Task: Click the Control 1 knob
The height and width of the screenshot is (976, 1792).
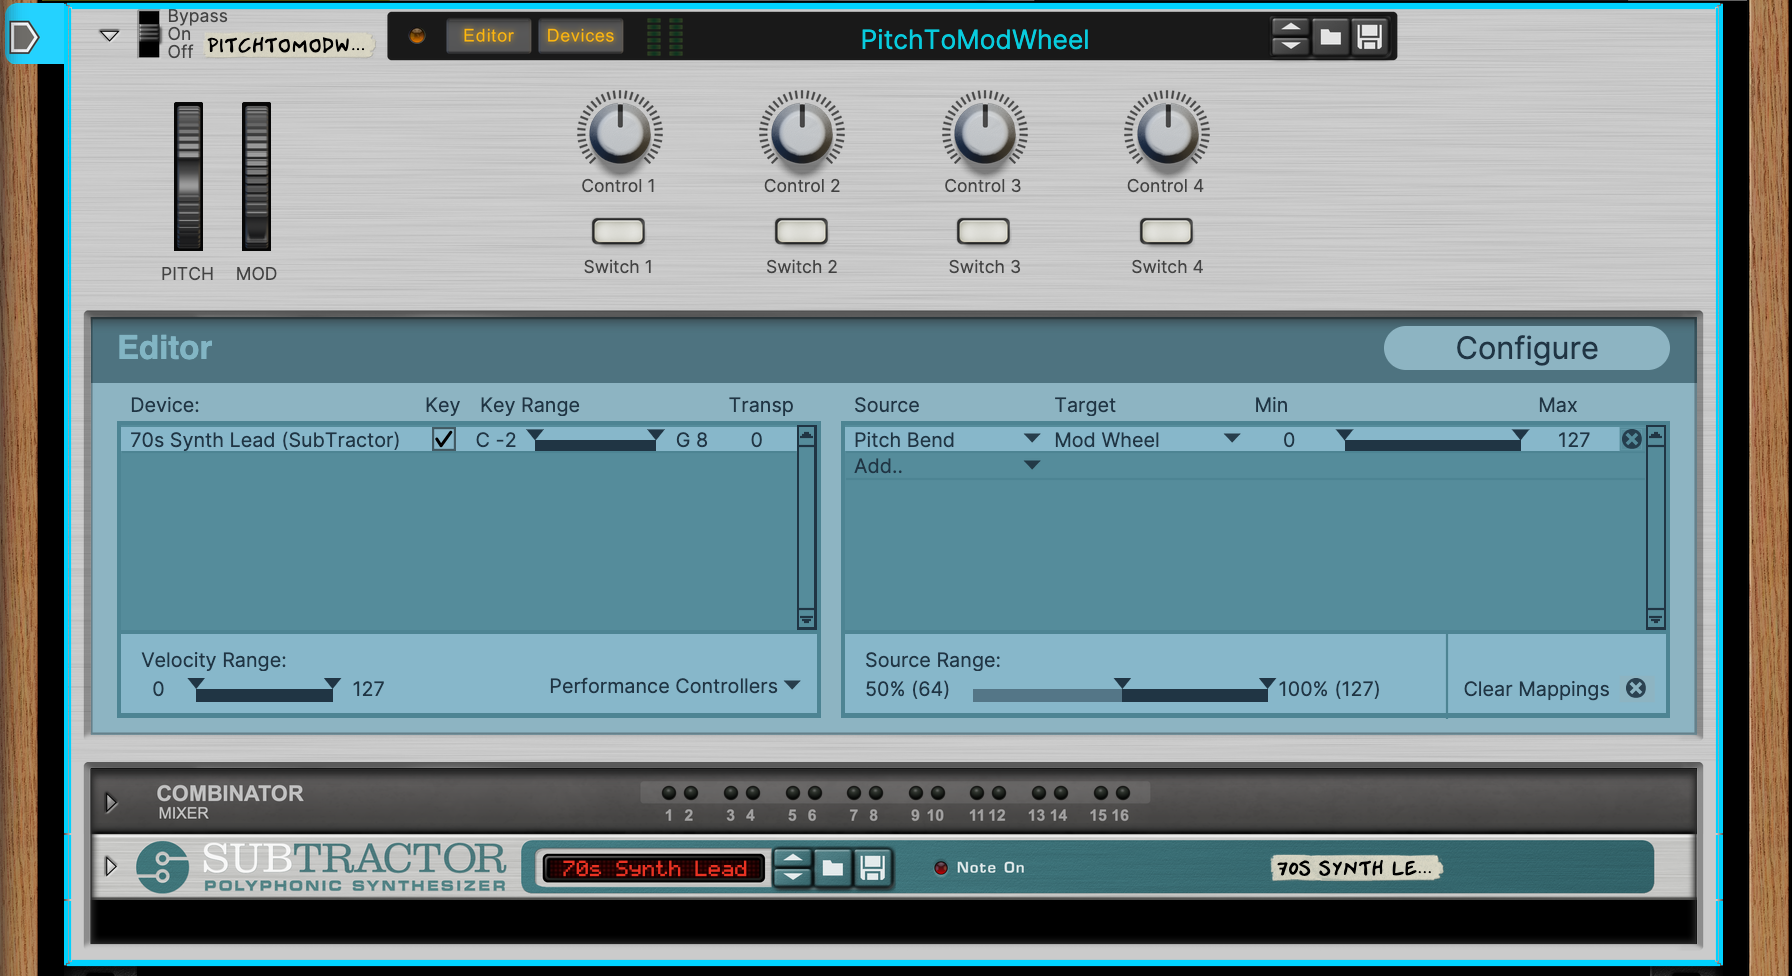Action: click(x=619, y=133)
